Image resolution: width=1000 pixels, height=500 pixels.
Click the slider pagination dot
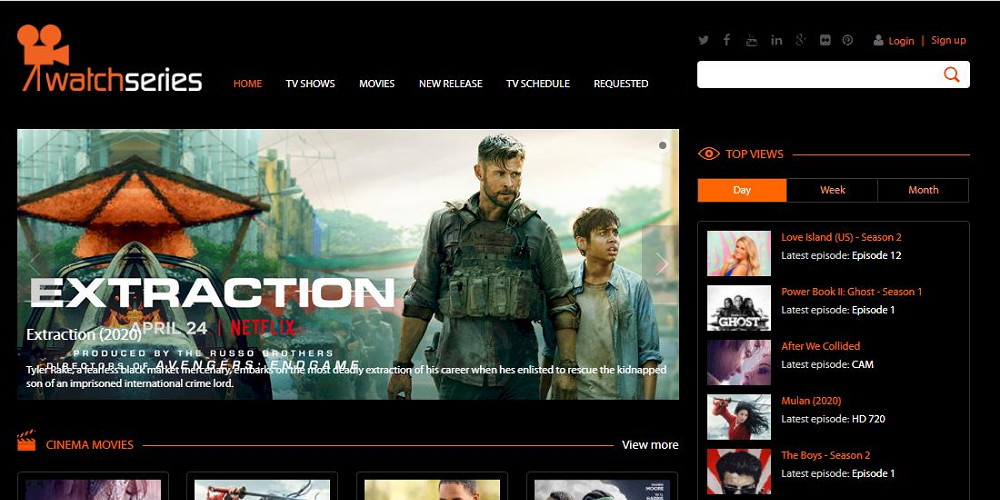pyautogui.click(x=663, y=145)
